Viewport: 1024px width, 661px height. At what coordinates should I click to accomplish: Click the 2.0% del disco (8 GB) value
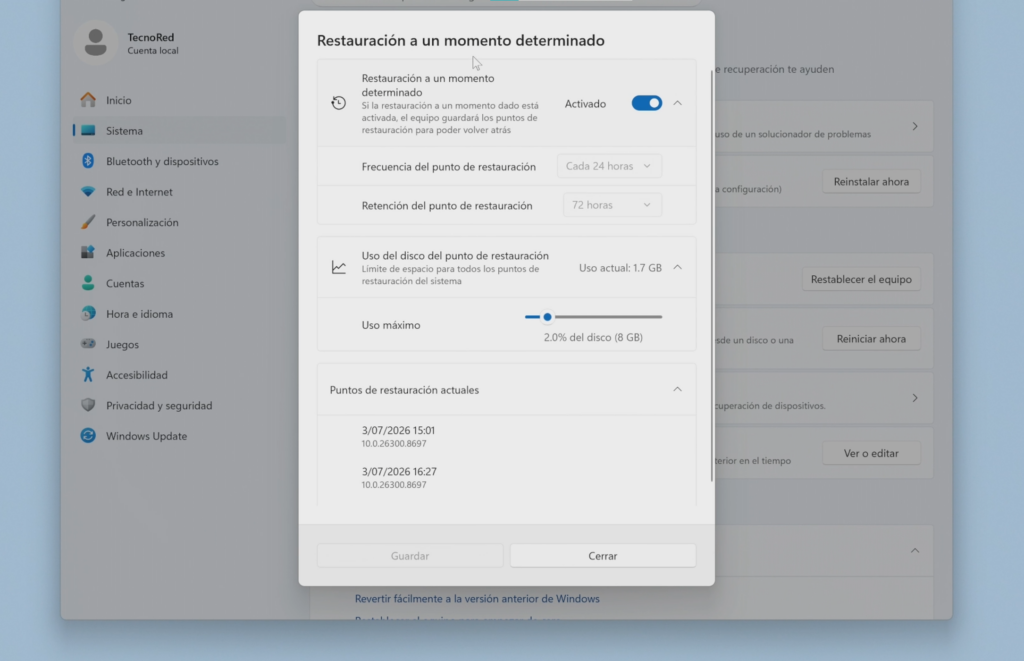pos(593,337)
